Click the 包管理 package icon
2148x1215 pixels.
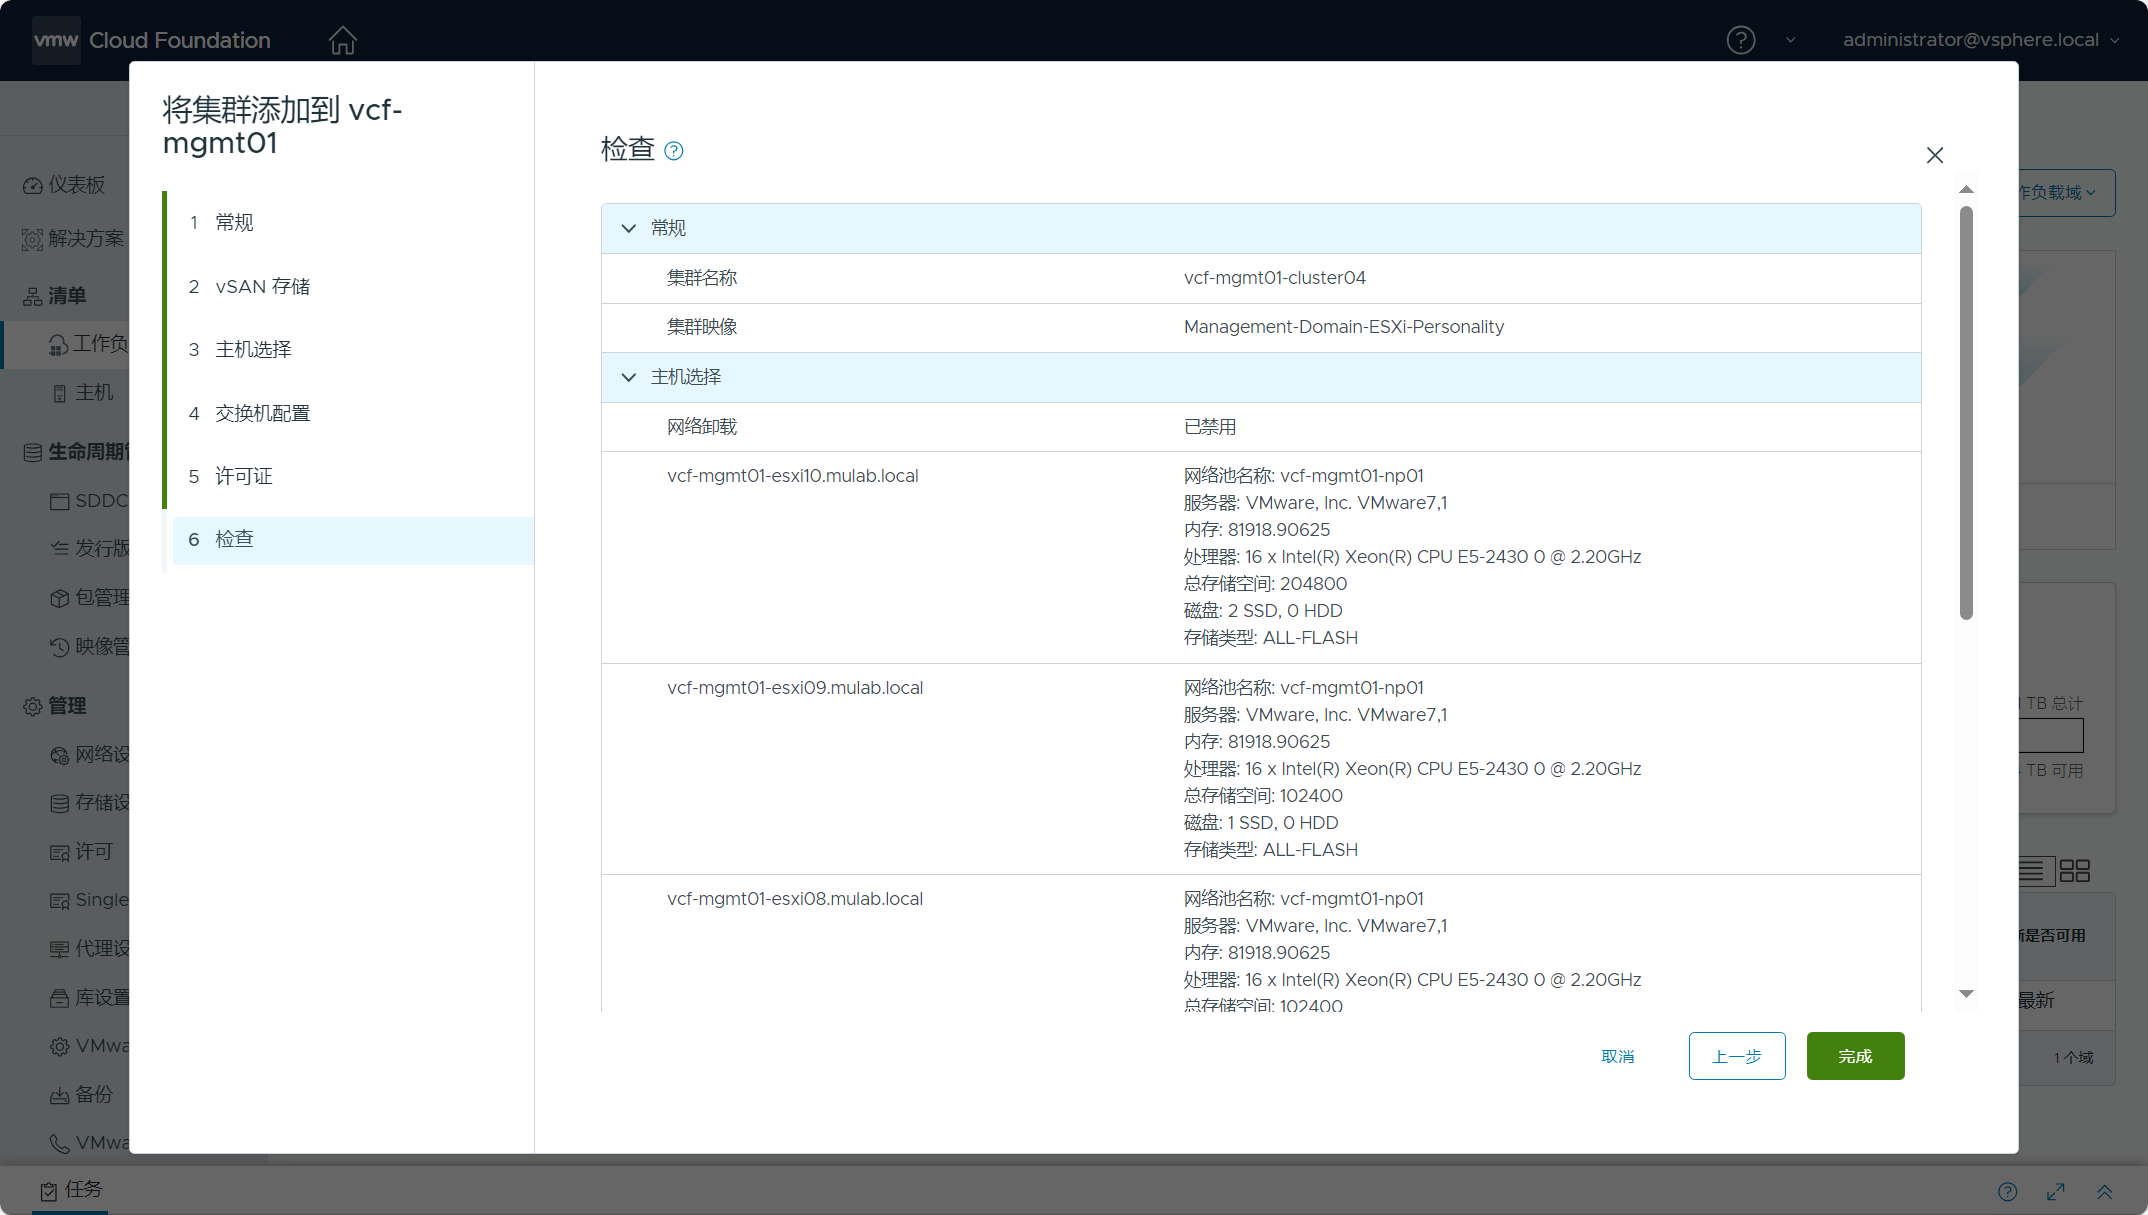tap(60, 598)
